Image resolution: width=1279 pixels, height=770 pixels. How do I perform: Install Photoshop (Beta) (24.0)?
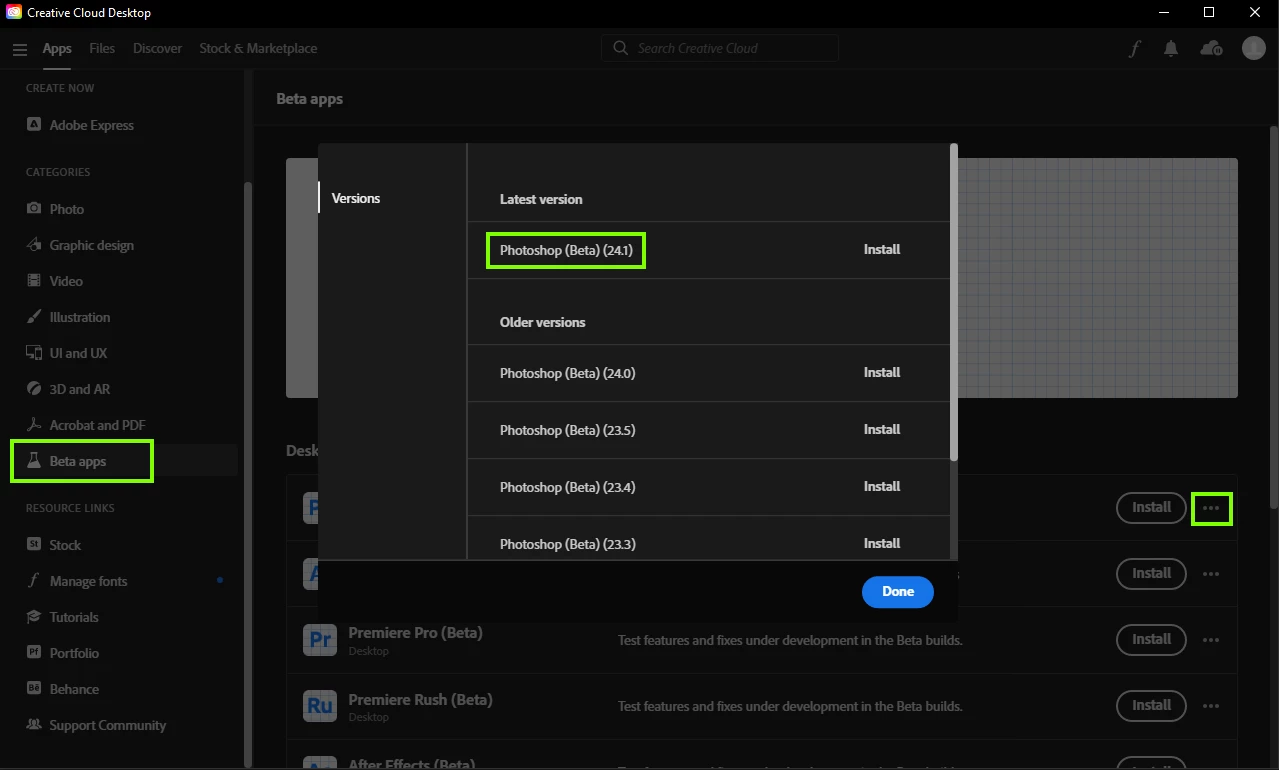[882, 372]
